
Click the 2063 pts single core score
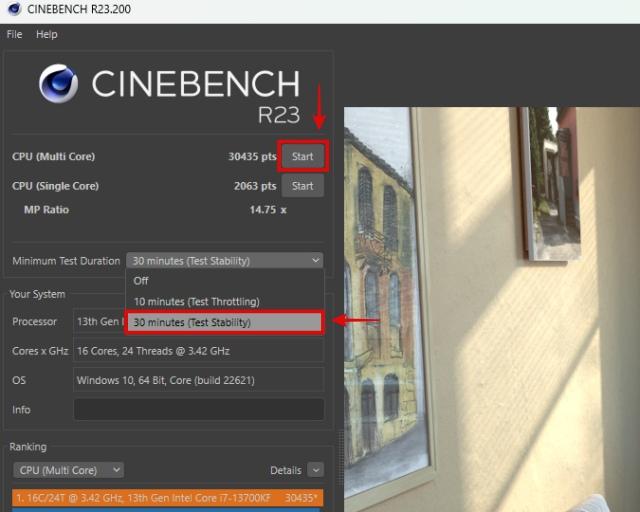click(255, 186)
